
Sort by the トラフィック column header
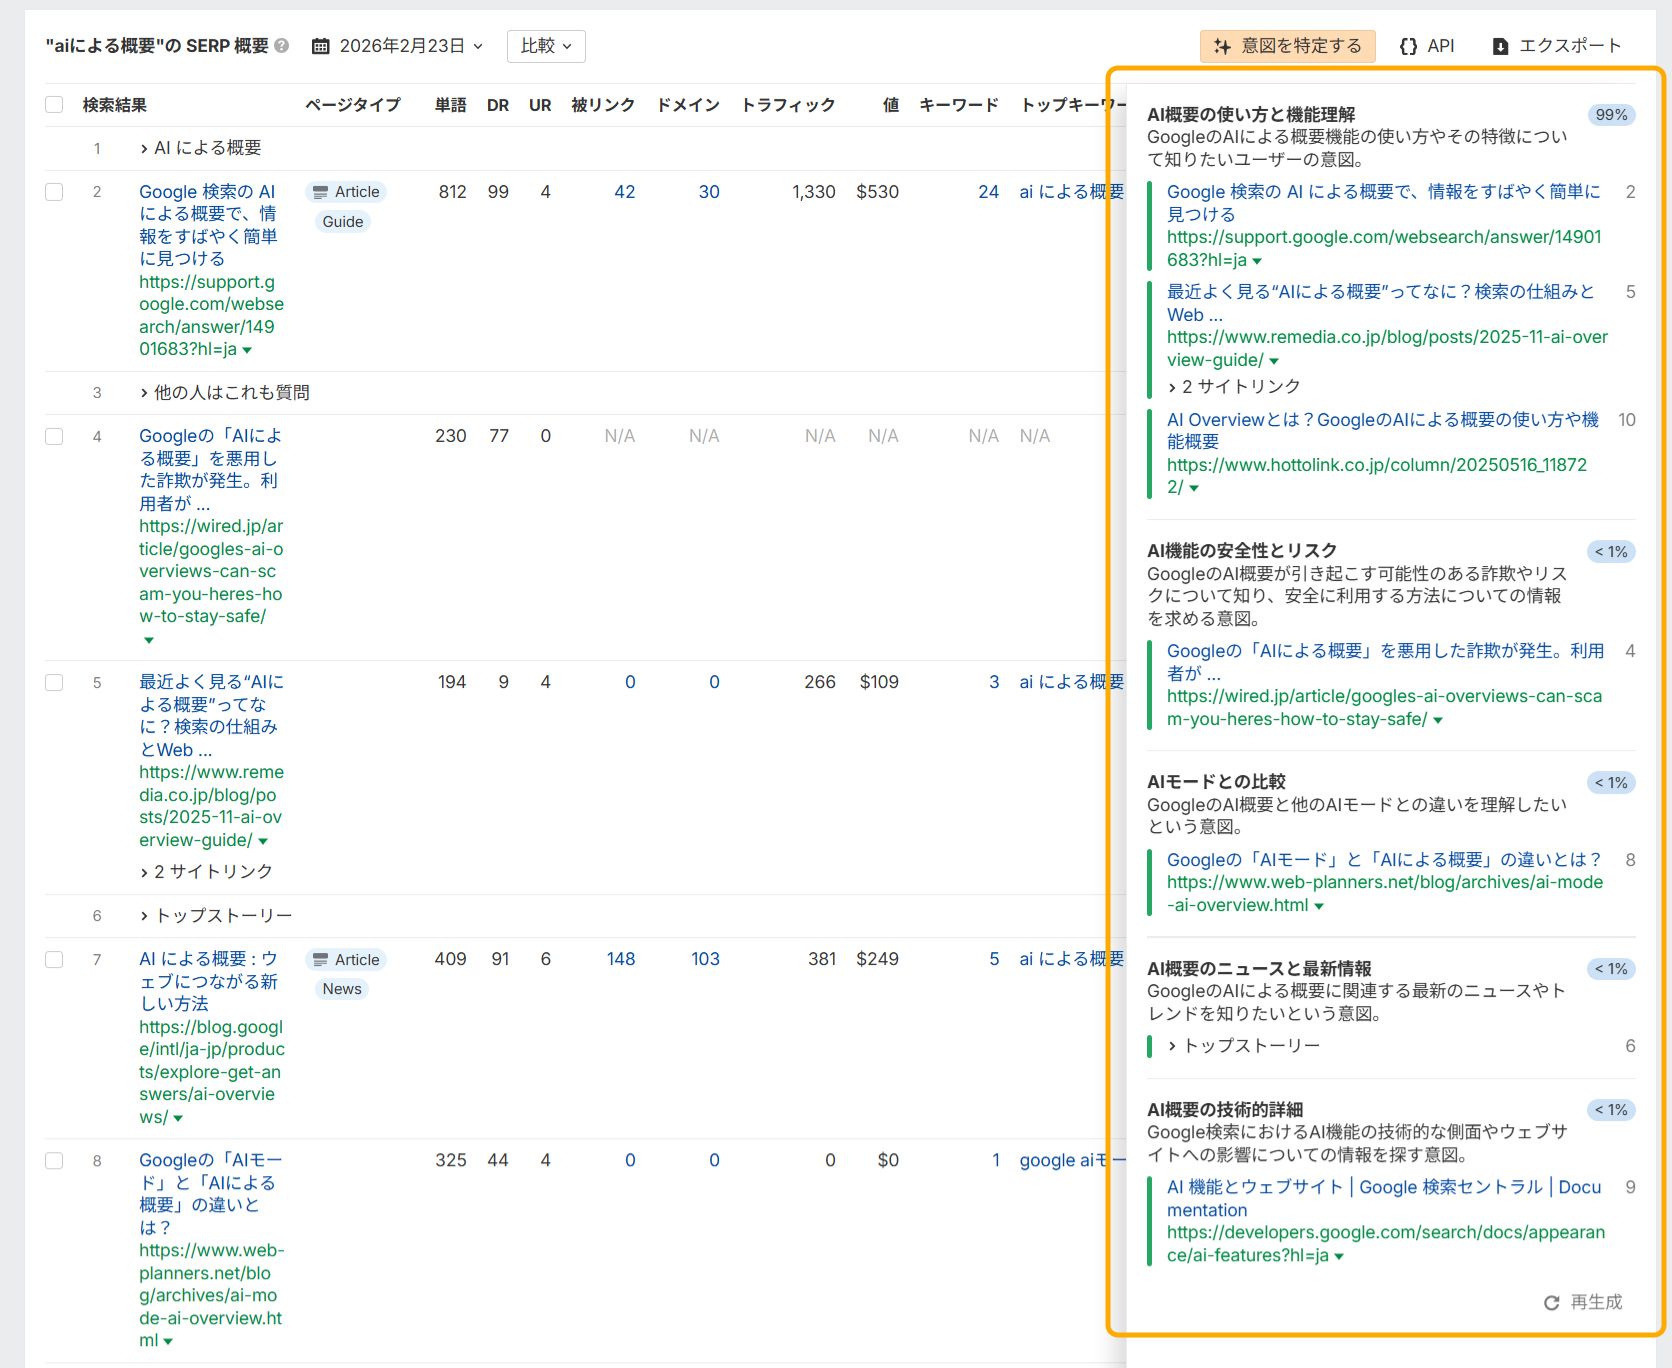click(789, 103)
